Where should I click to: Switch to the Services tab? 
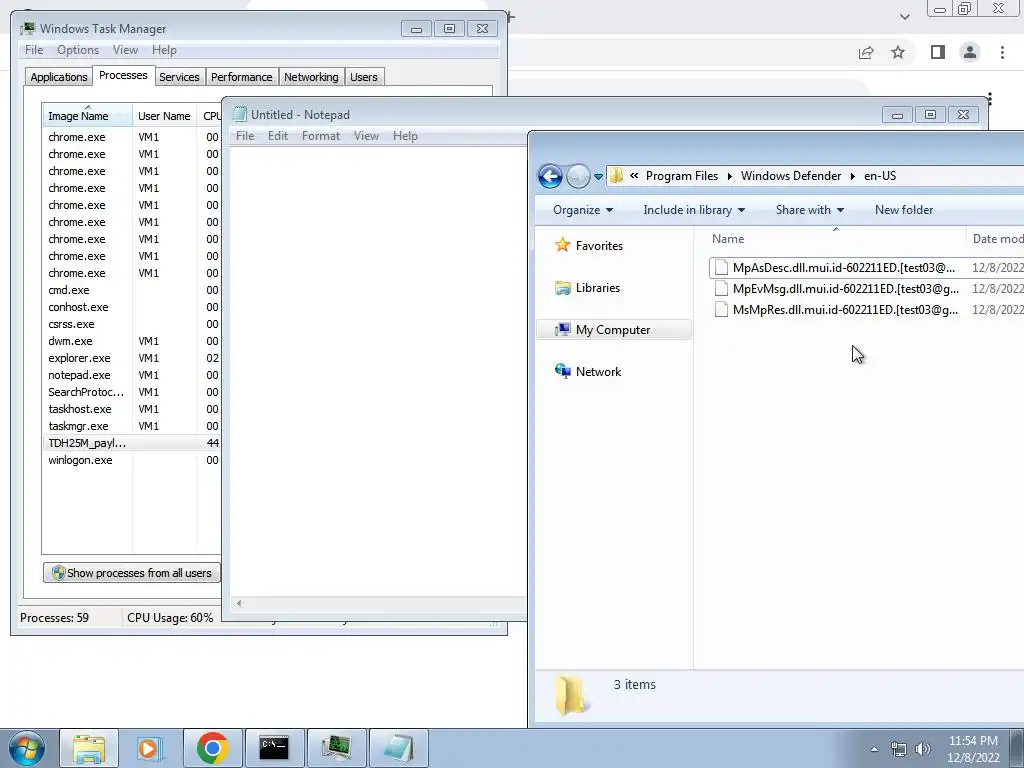coord(179,77)
